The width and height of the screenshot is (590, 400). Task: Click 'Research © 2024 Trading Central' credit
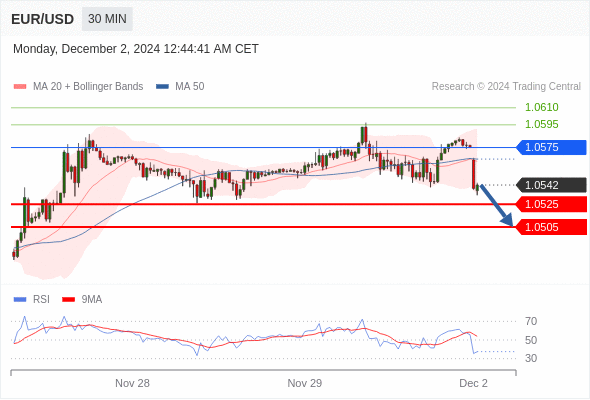pos(506,87)
